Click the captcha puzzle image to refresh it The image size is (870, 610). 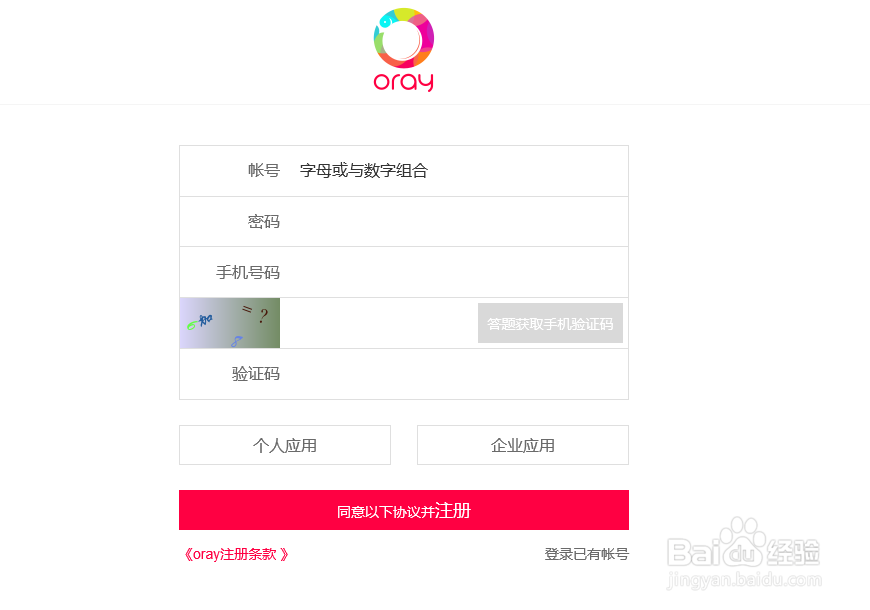pyautogui.click(x=229, y=322)
